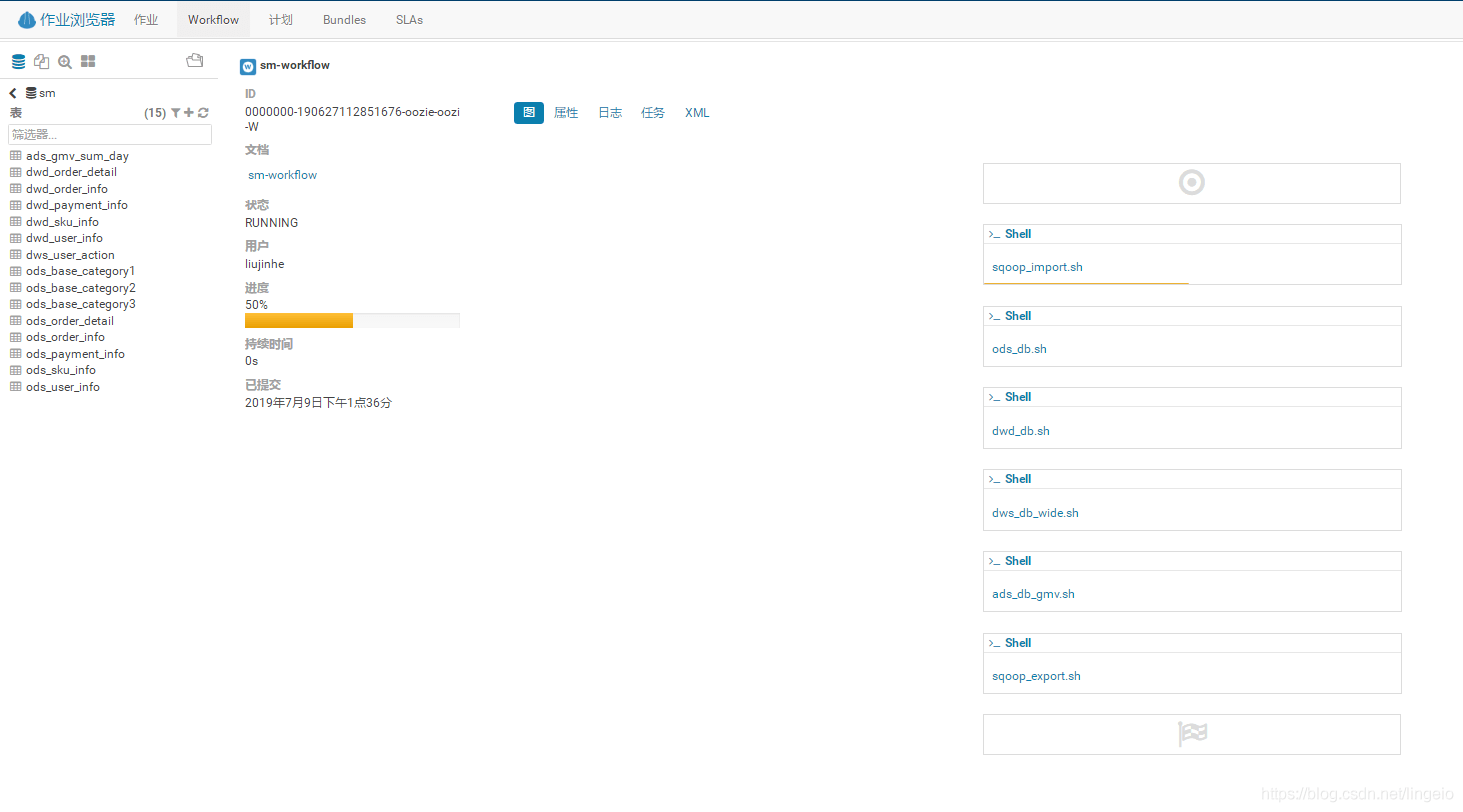Select table dwd_payment_info

coord(77,205)
